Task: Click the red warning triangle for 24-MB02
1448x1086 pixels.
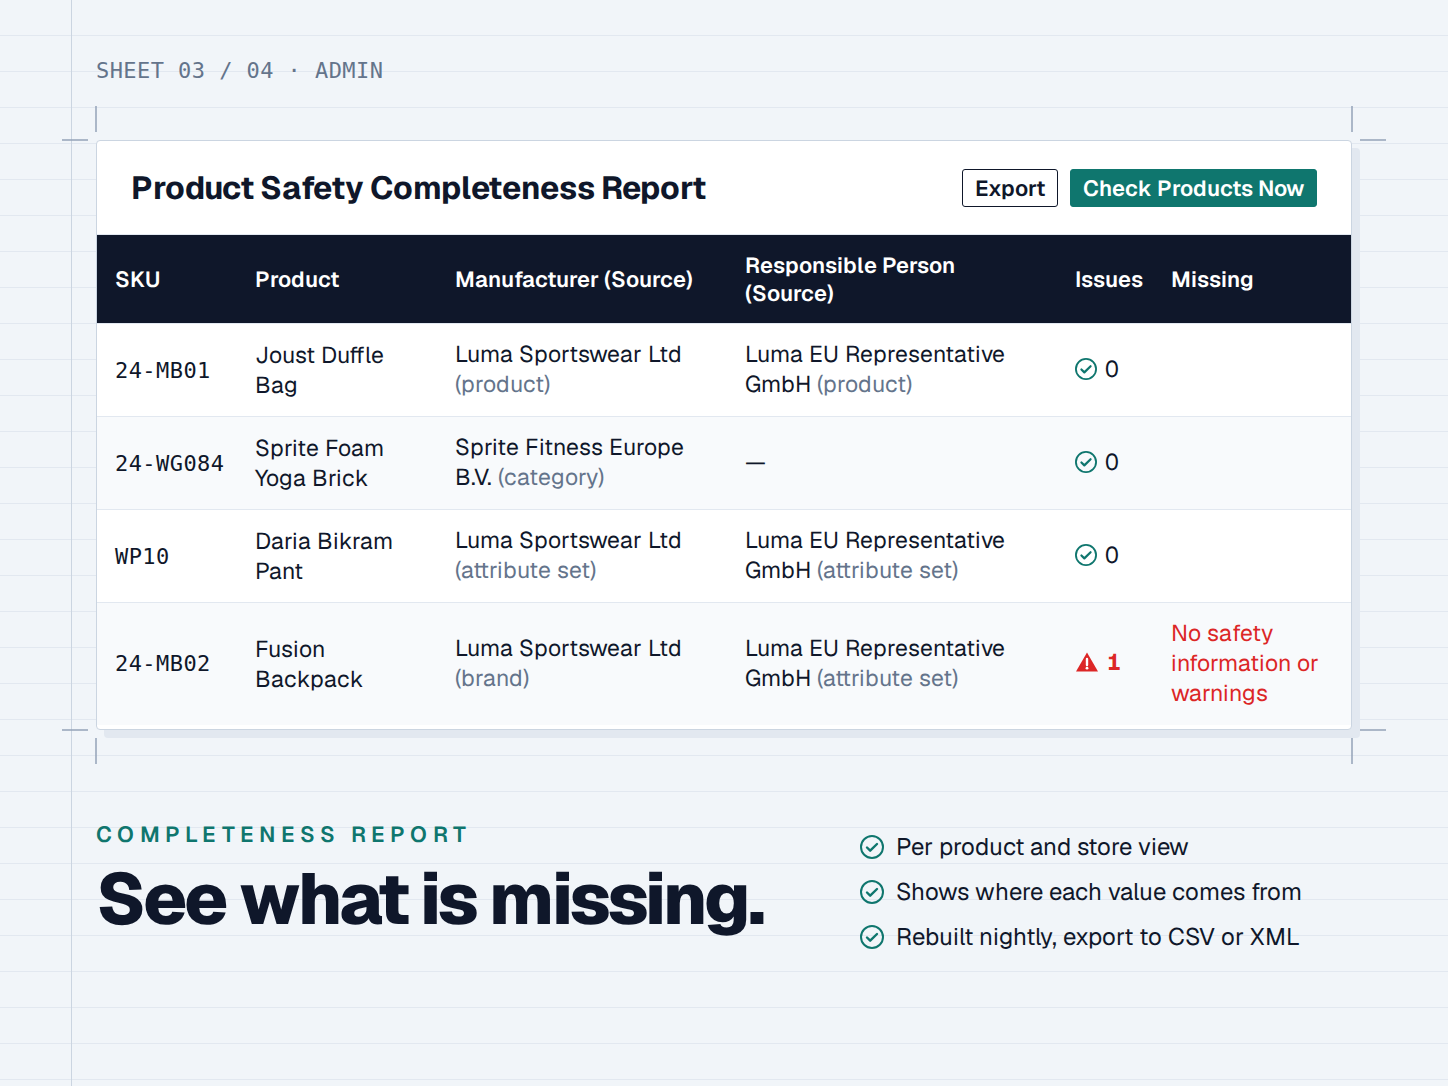Action: 1087,663
